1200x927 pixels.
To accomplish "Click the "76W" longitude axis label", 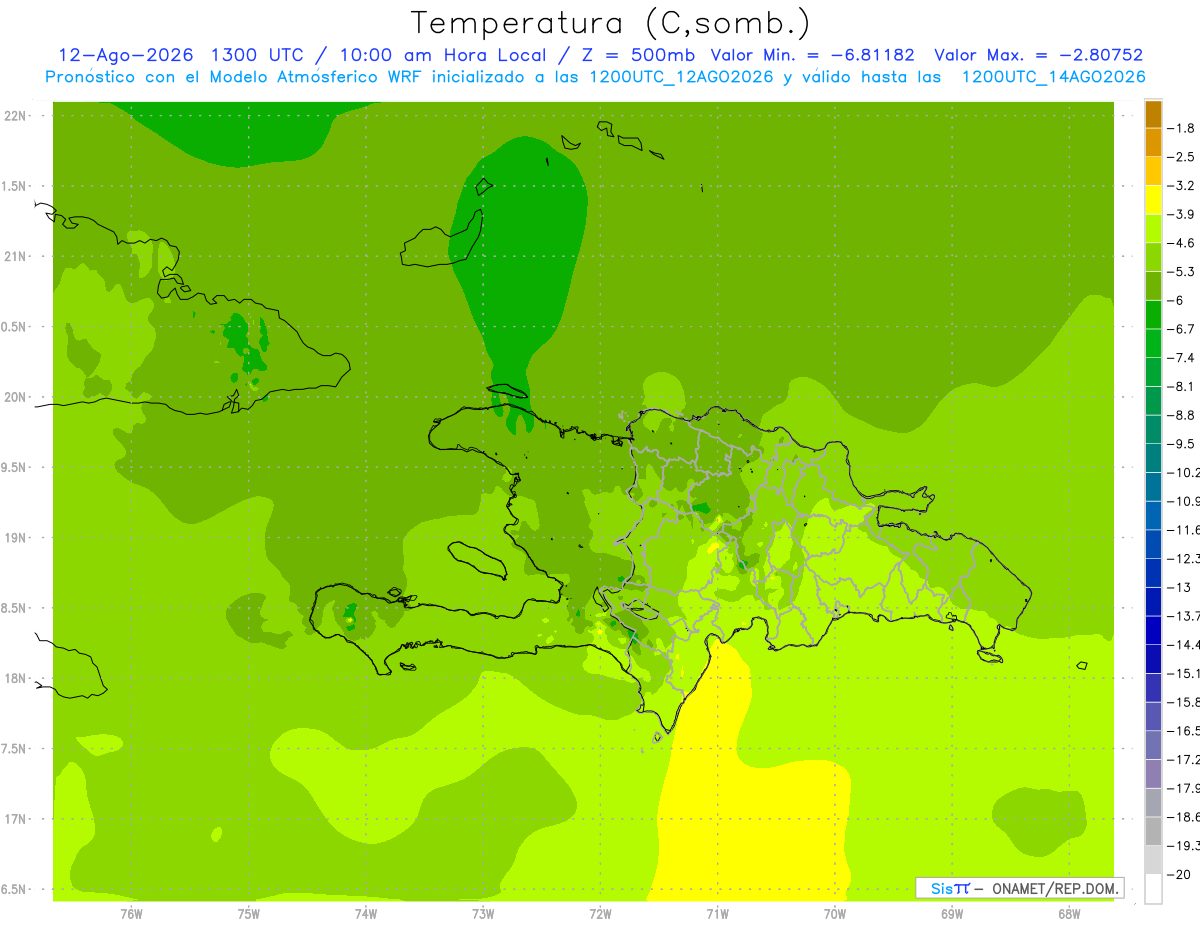I will tap(131, 914).
